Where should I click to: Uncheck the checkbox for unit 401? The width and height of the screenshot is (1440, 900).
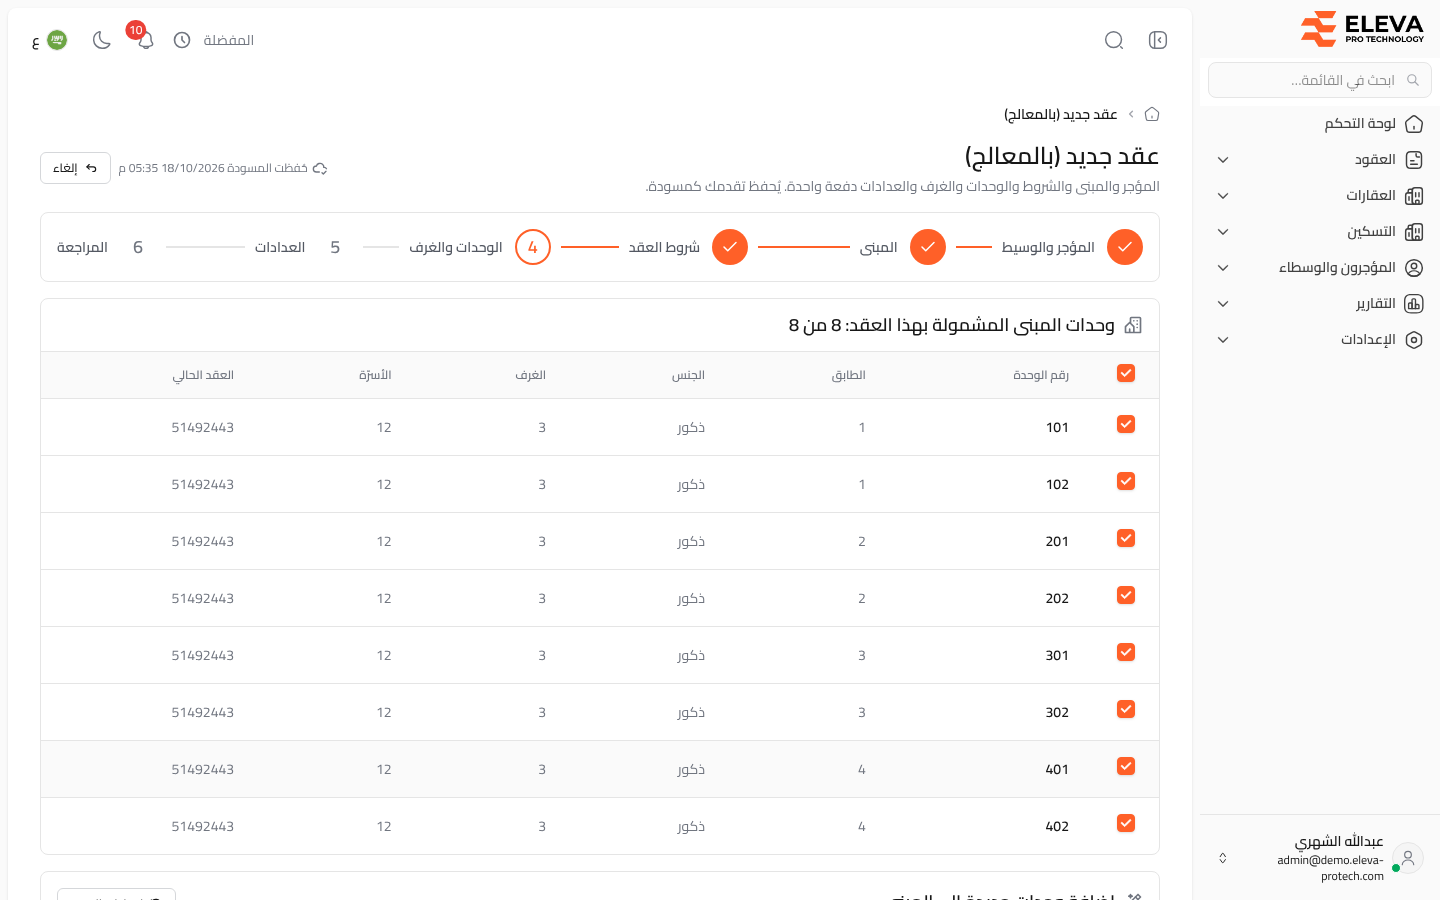click(x=1126, y=766)
